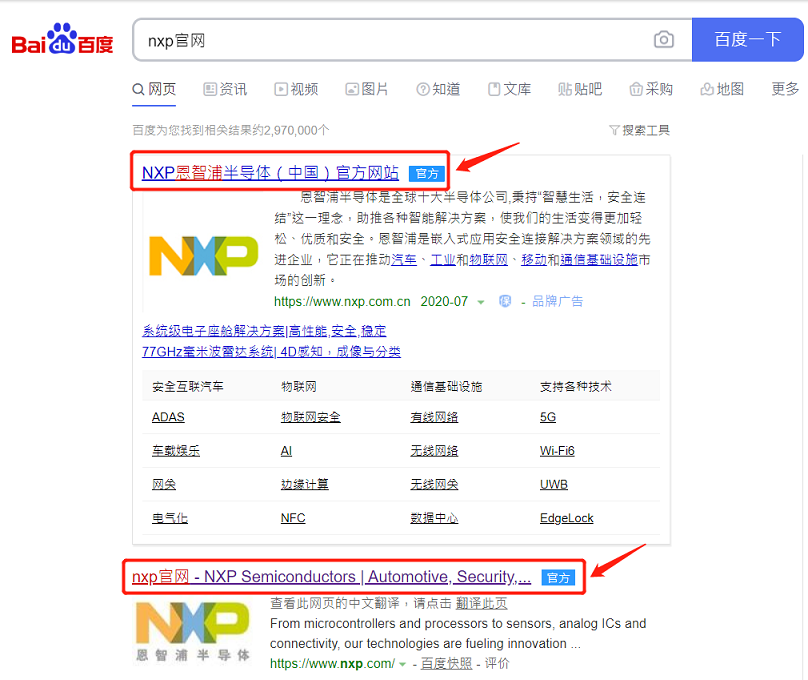Switch to the 视频 tab

[x=296, y=89]
